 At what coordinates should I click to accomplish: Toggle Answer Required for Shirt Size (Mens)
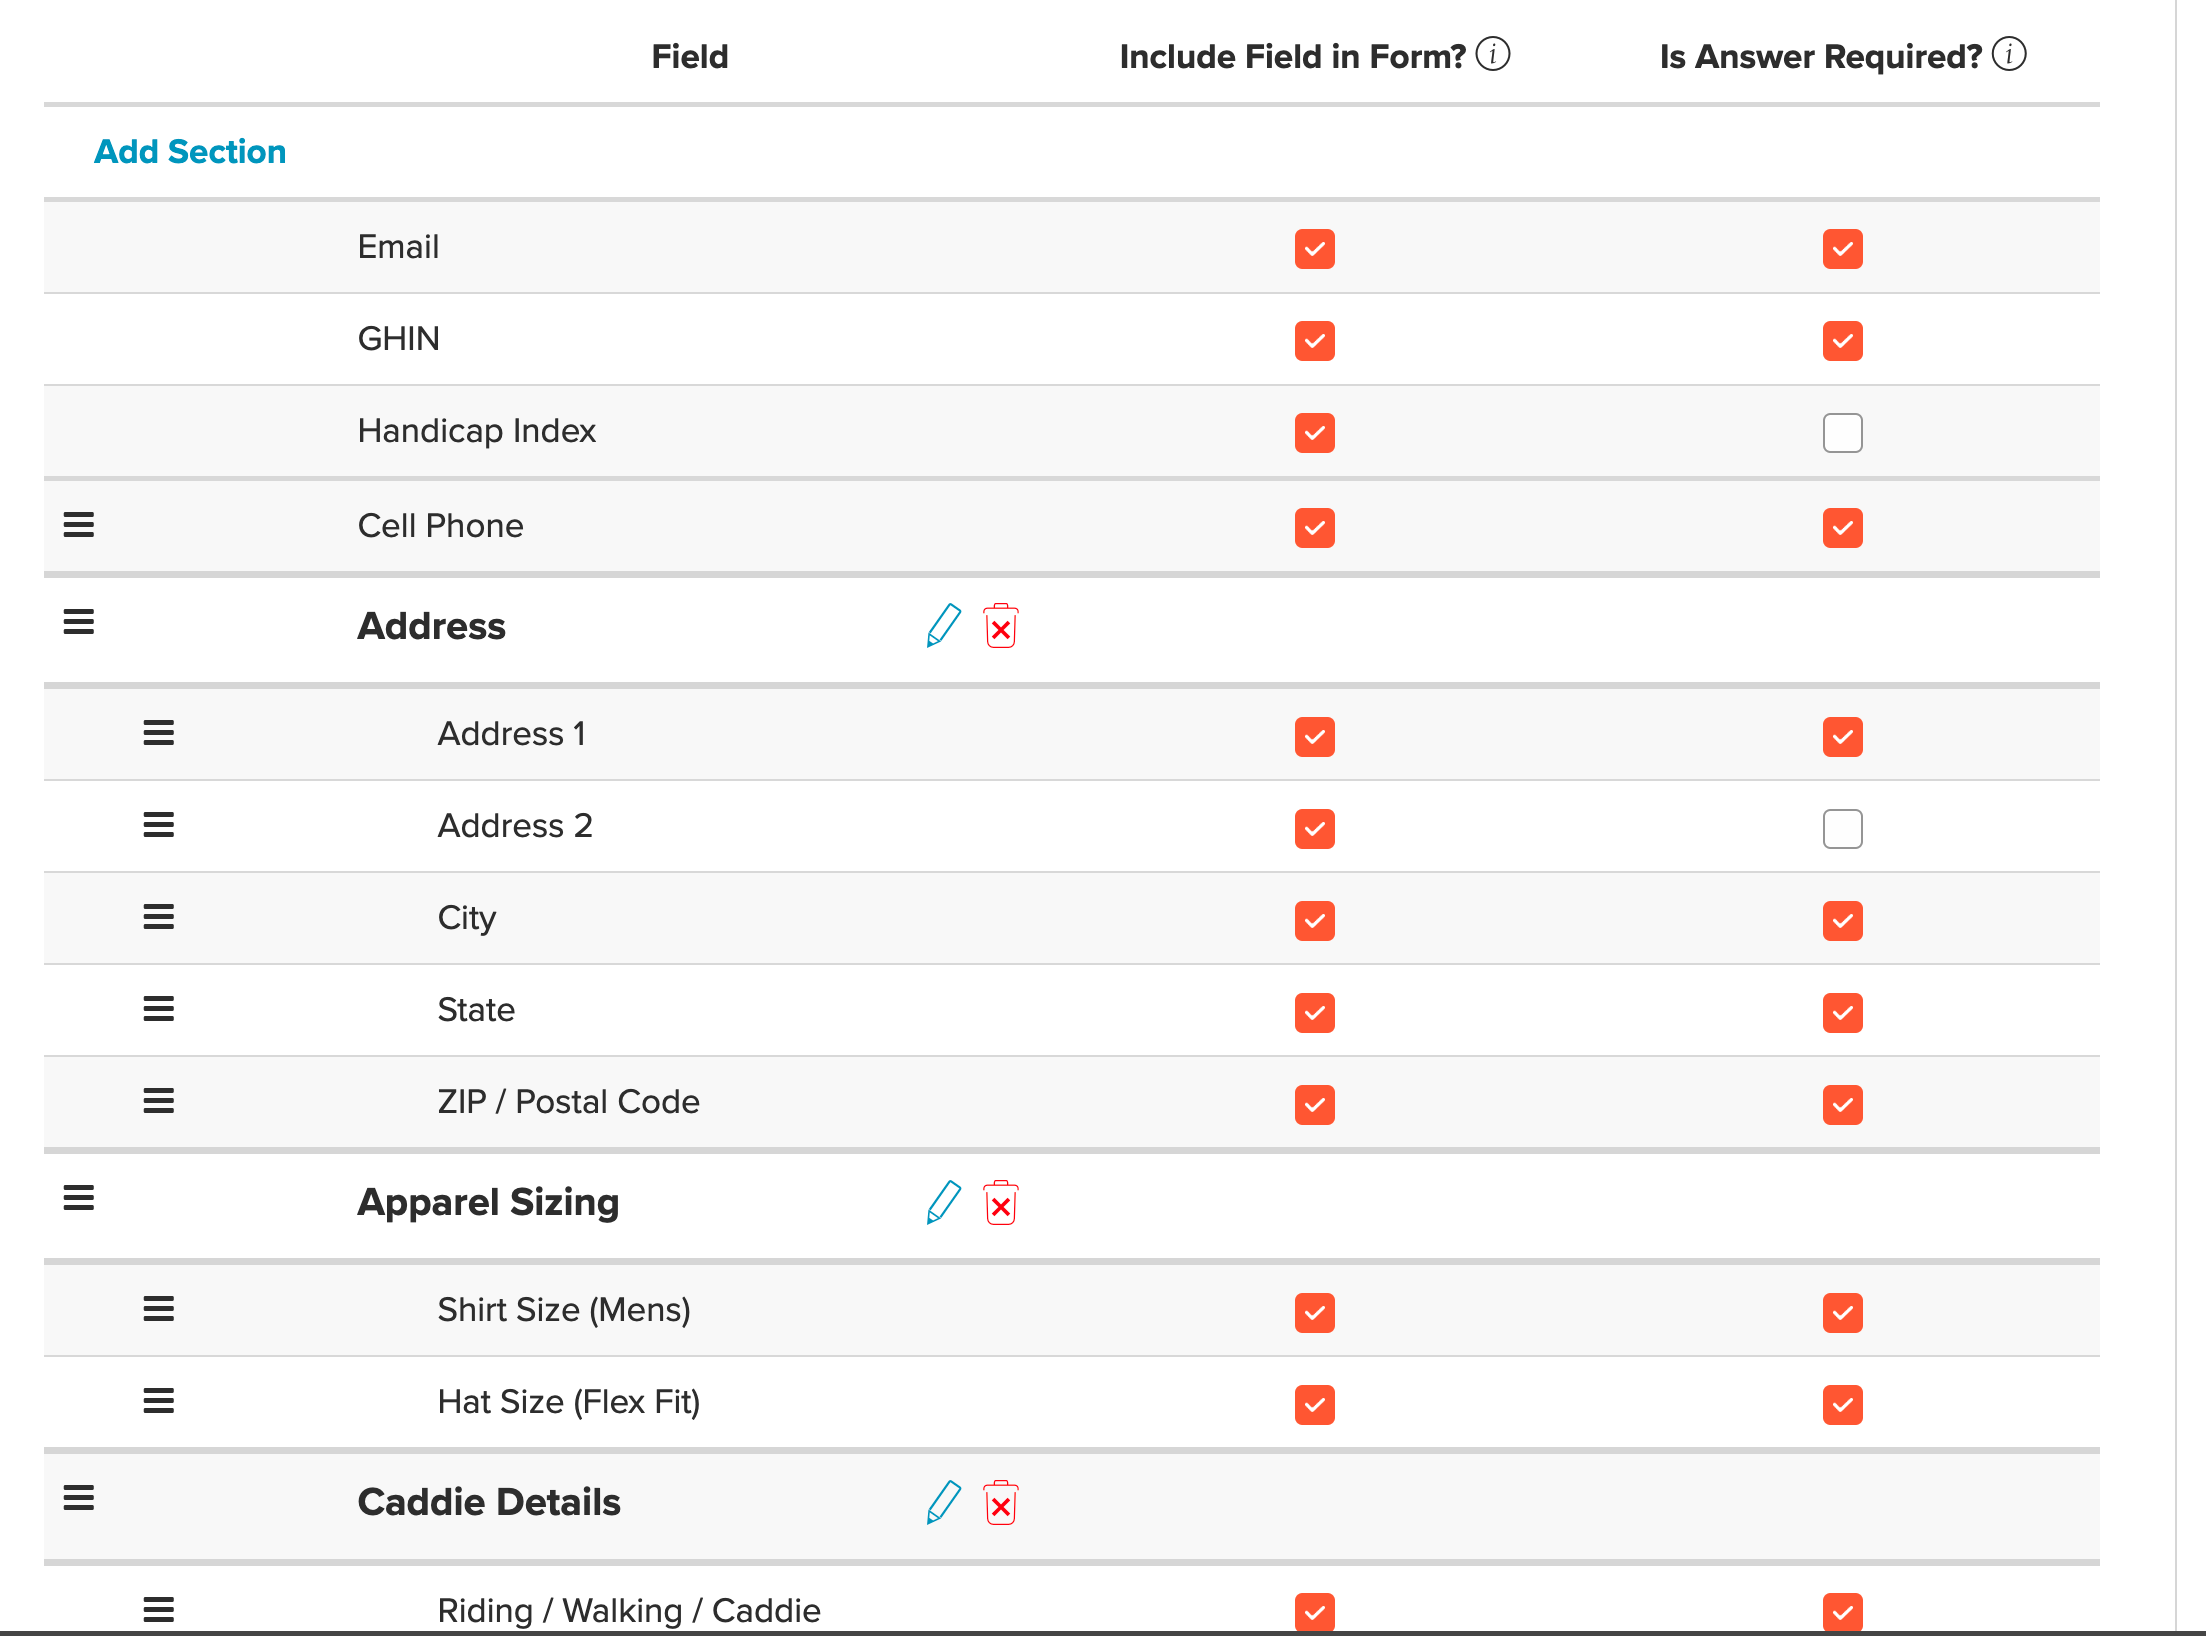[x=1843, y=1313]
